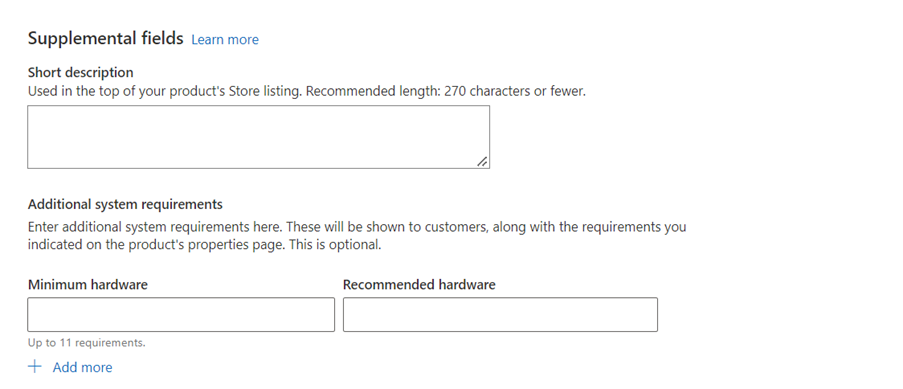Click the Short description label
The width and height of the screenshot is (903, 389).
81,72
